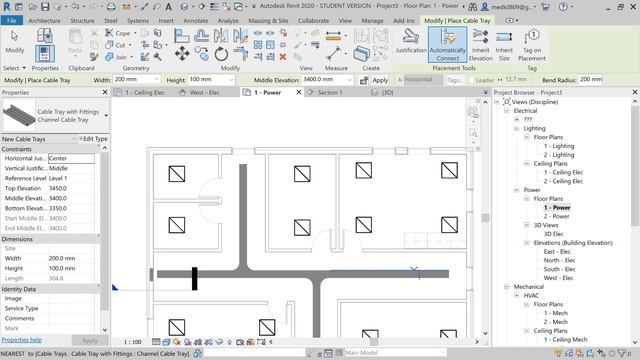This screenshot has width=640, height=360.
Task: Collapse the Lighting node in Project Browser
Action: tap(517, 129)
